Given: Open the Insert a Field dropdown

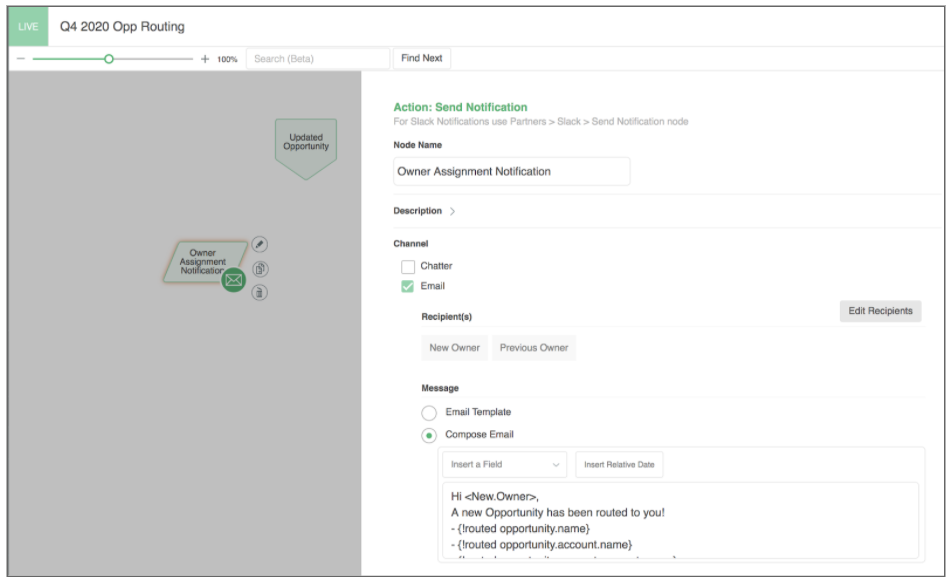Looking at the screenshot, I should pos(504,465).
